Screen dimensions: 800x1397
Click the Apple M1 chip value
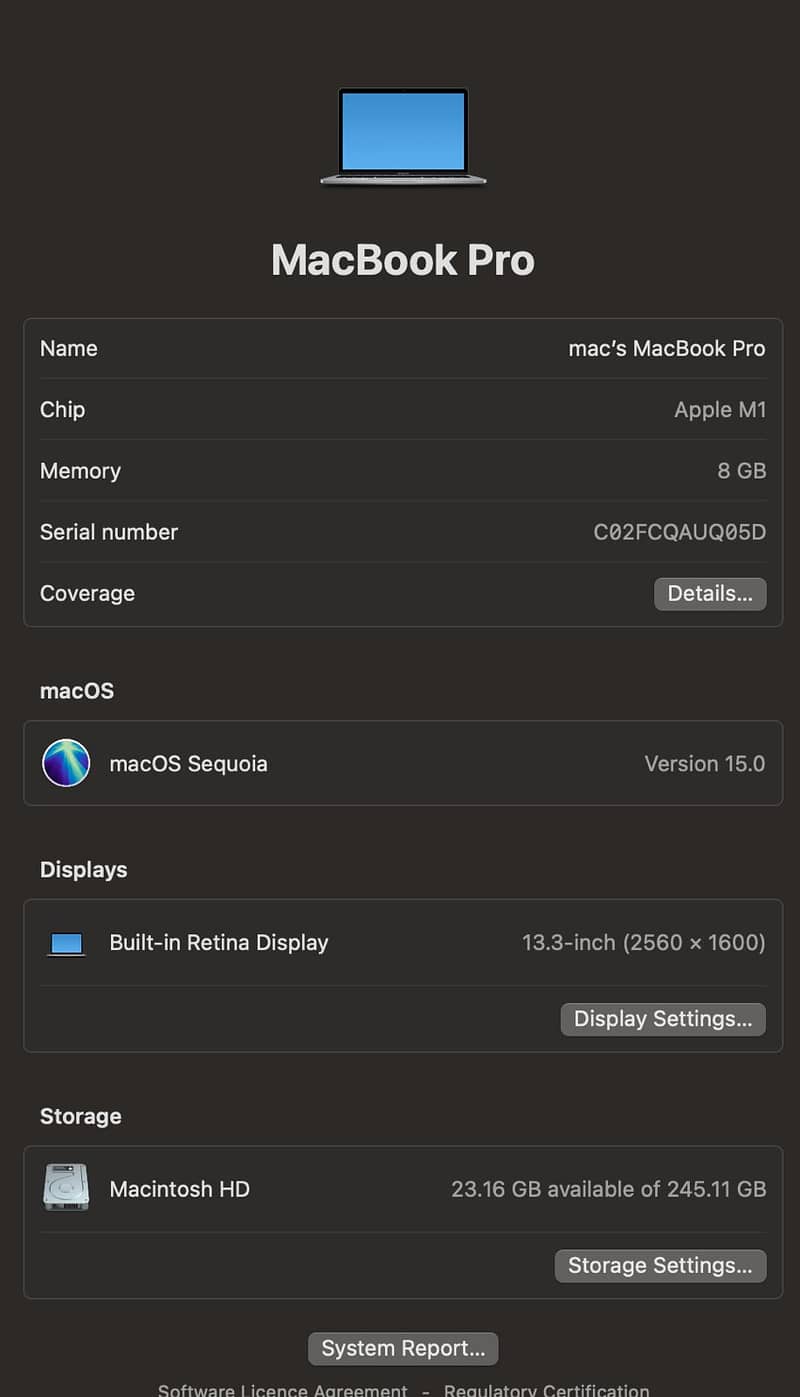point(719,410)
